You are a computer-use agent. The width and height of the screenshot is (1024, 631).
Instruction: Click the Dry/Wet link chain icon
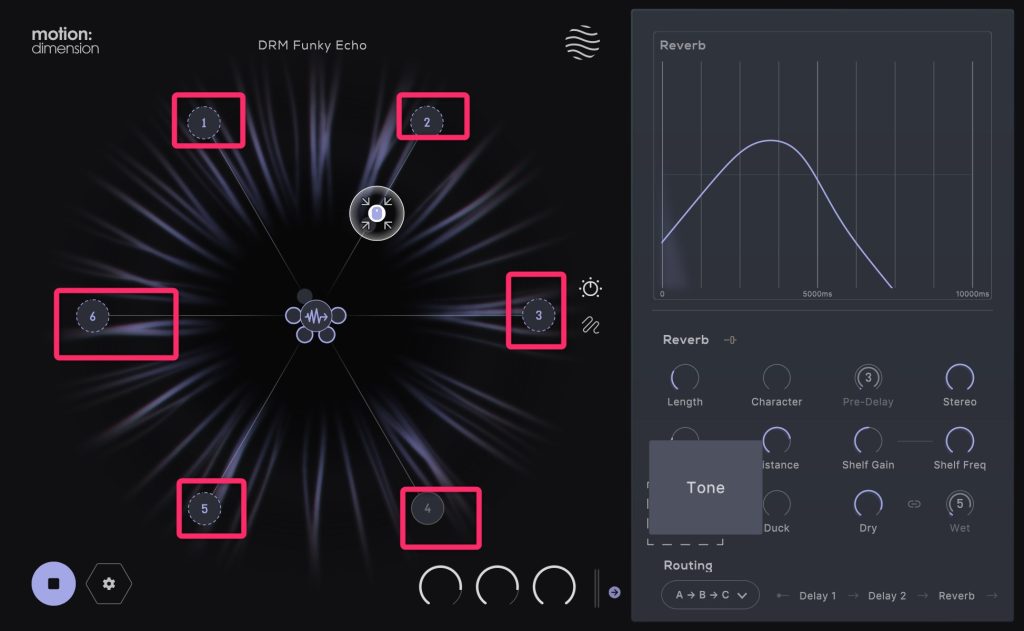[913, 504]
